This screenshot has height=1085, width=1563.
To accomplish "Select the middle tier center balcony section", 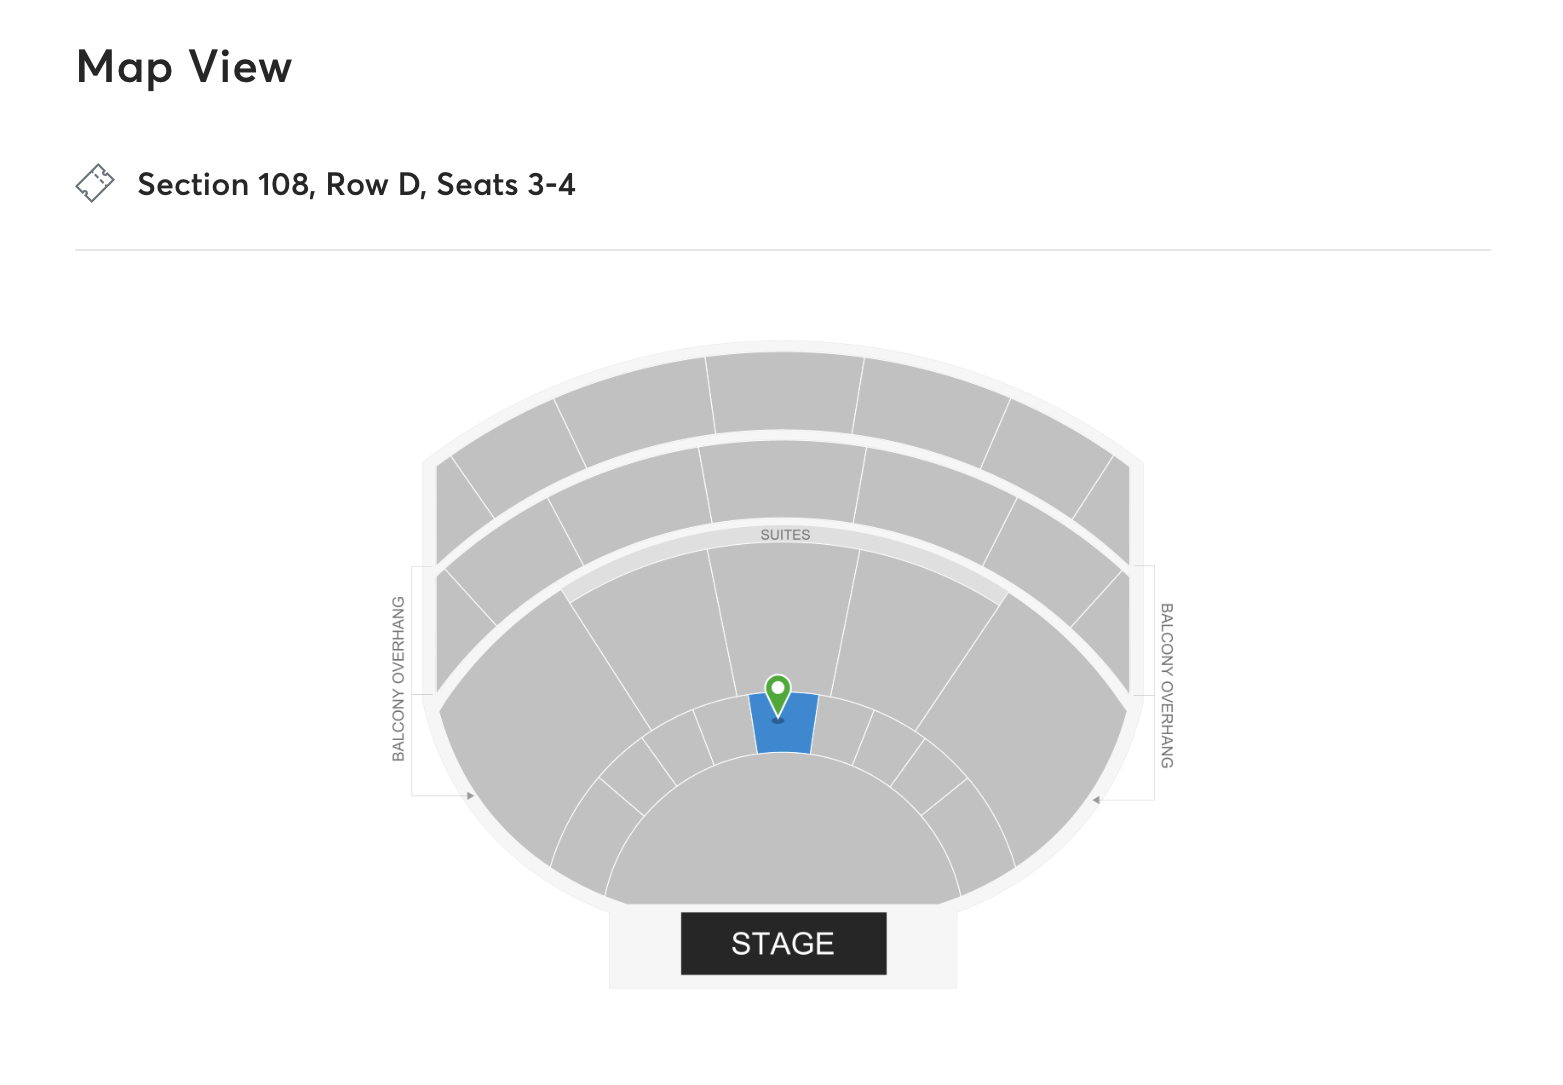I will pos(783,481).
